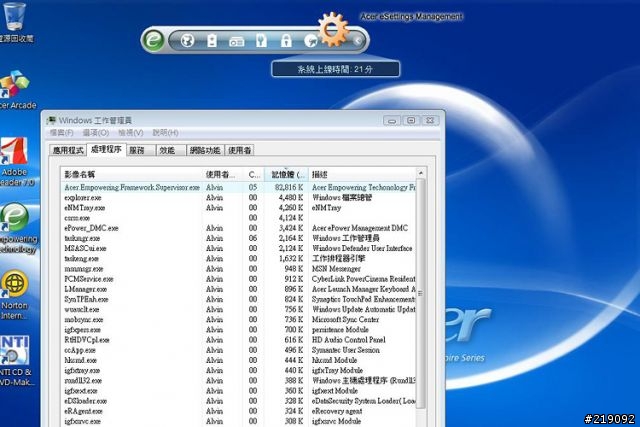Open the eLock padlock icon
Image resolution: width=640 pixels, height=427 pixels.
[x=286, y=40]
